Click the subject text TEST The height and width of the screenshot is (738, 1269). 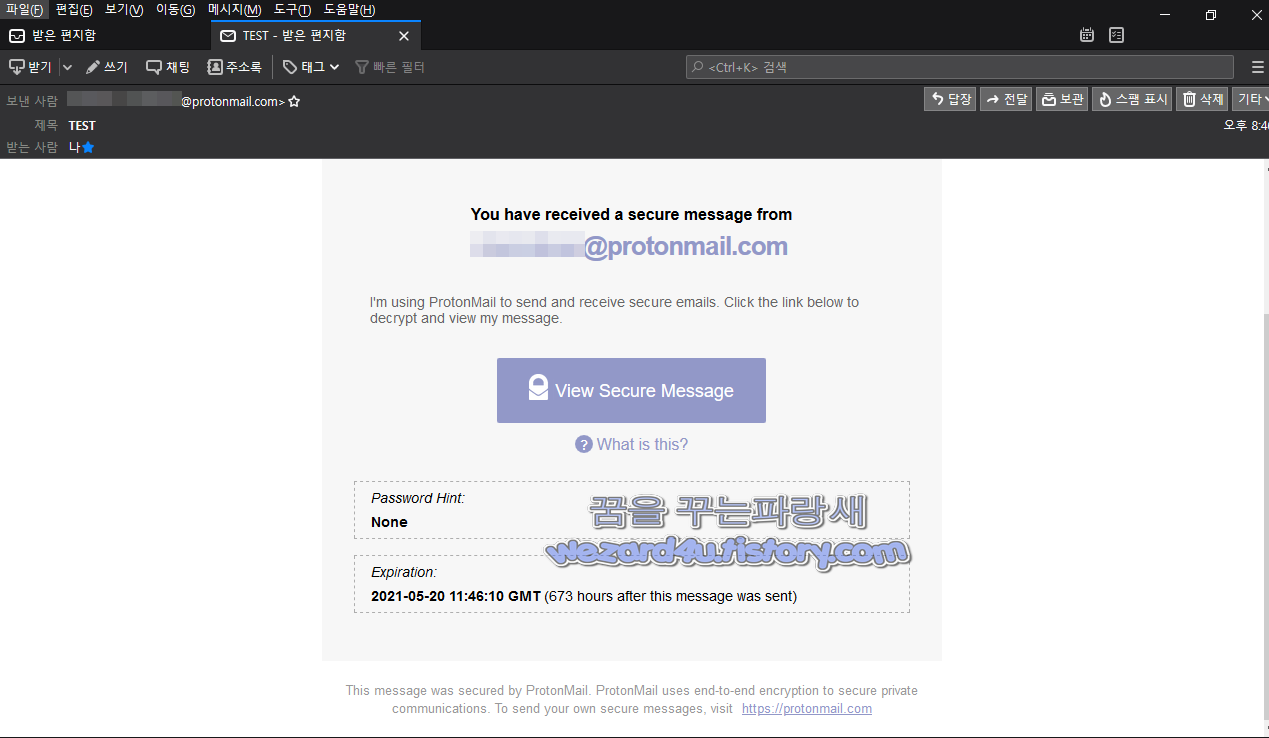tap(82, 125)
